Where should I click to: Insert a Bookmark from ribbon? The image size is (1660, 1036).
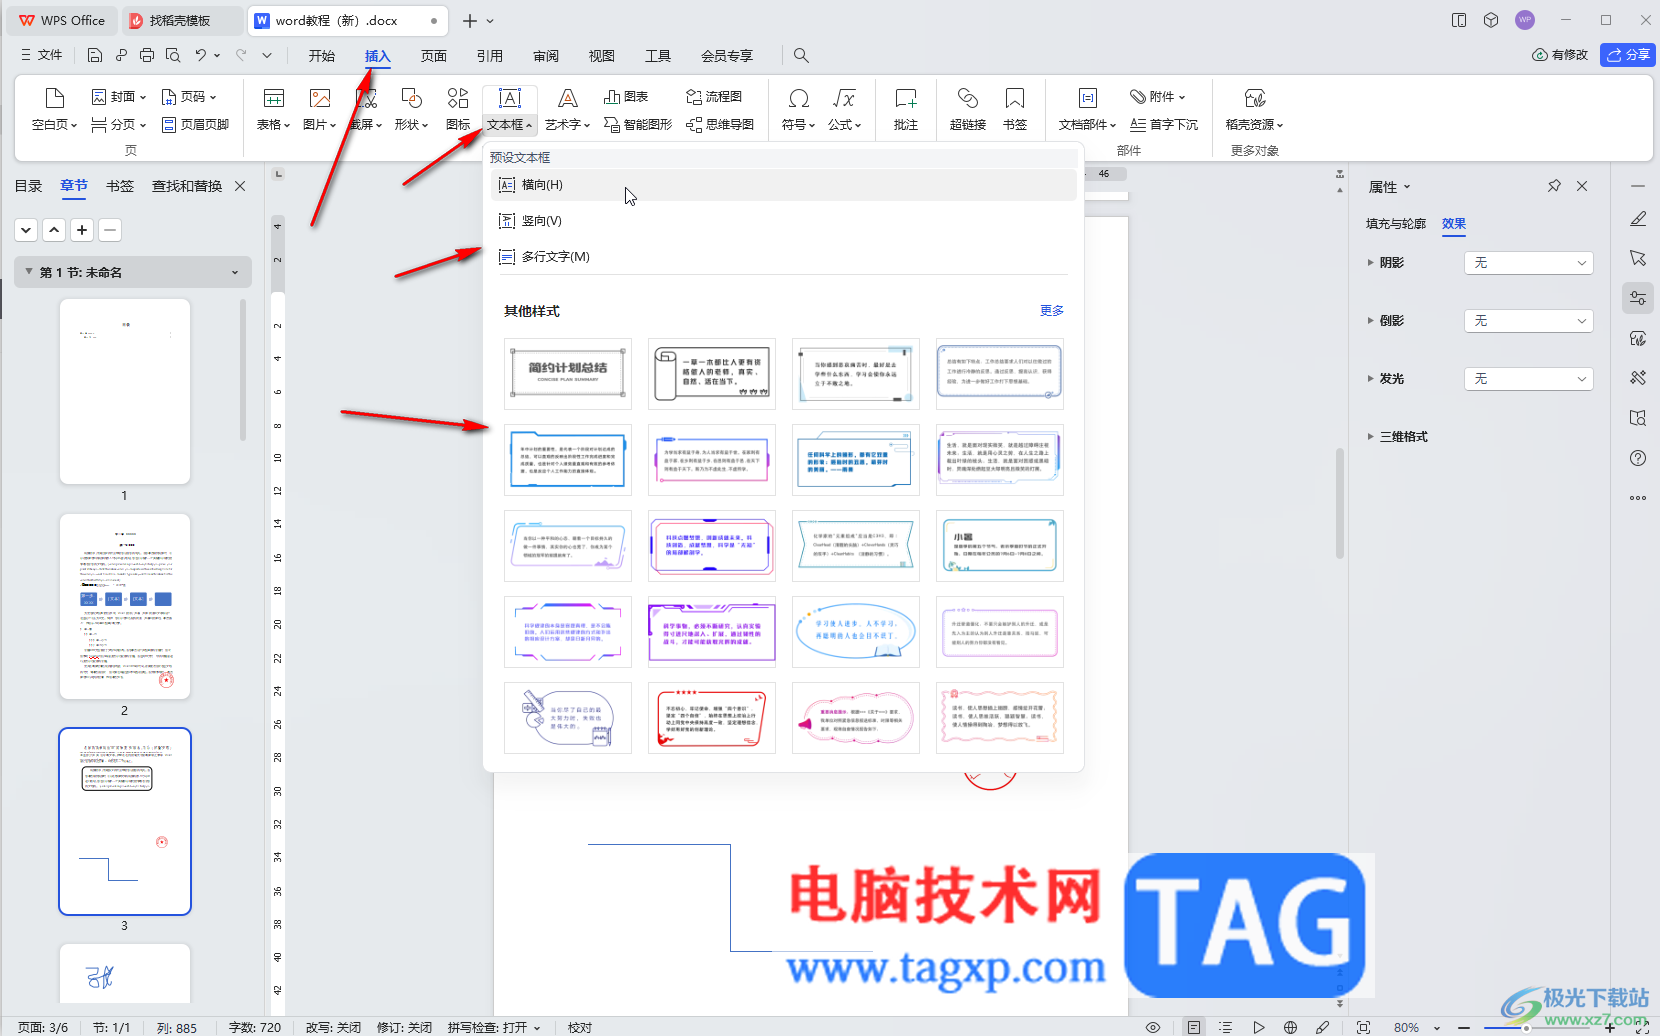pos(1015,110)
